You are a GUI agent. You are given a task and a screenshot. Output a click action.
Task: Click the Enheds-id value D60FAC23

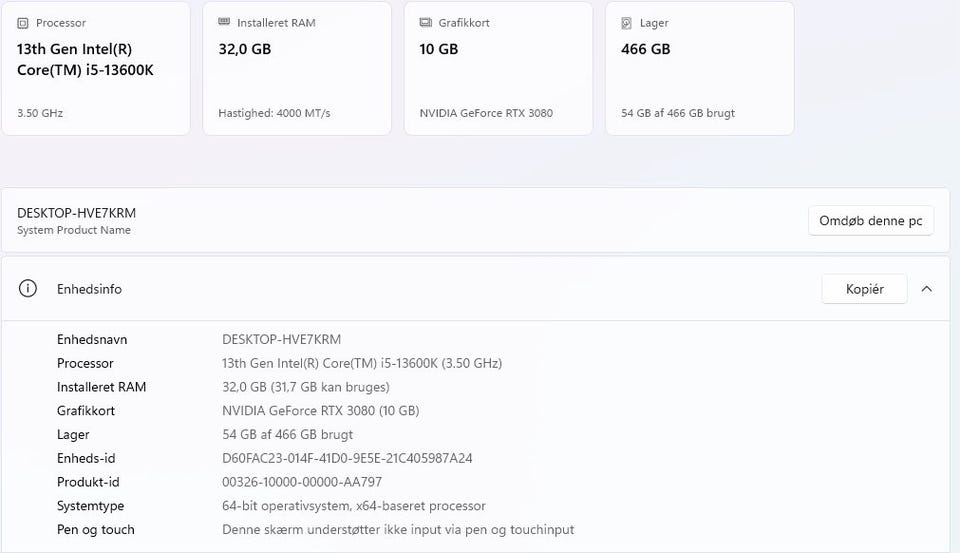coord(347,458)
